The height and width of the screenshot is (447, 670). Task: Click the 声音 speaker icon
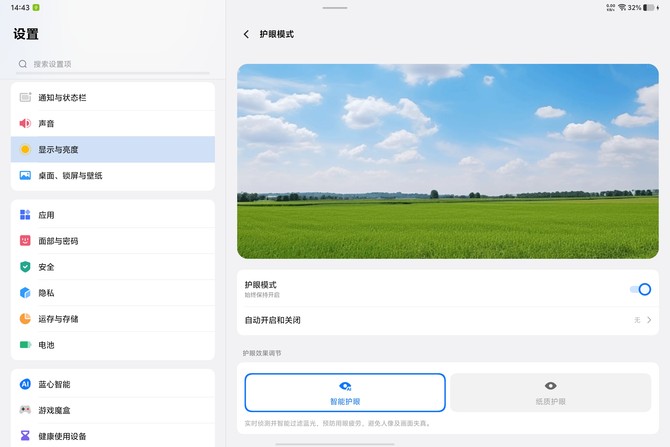25,124
